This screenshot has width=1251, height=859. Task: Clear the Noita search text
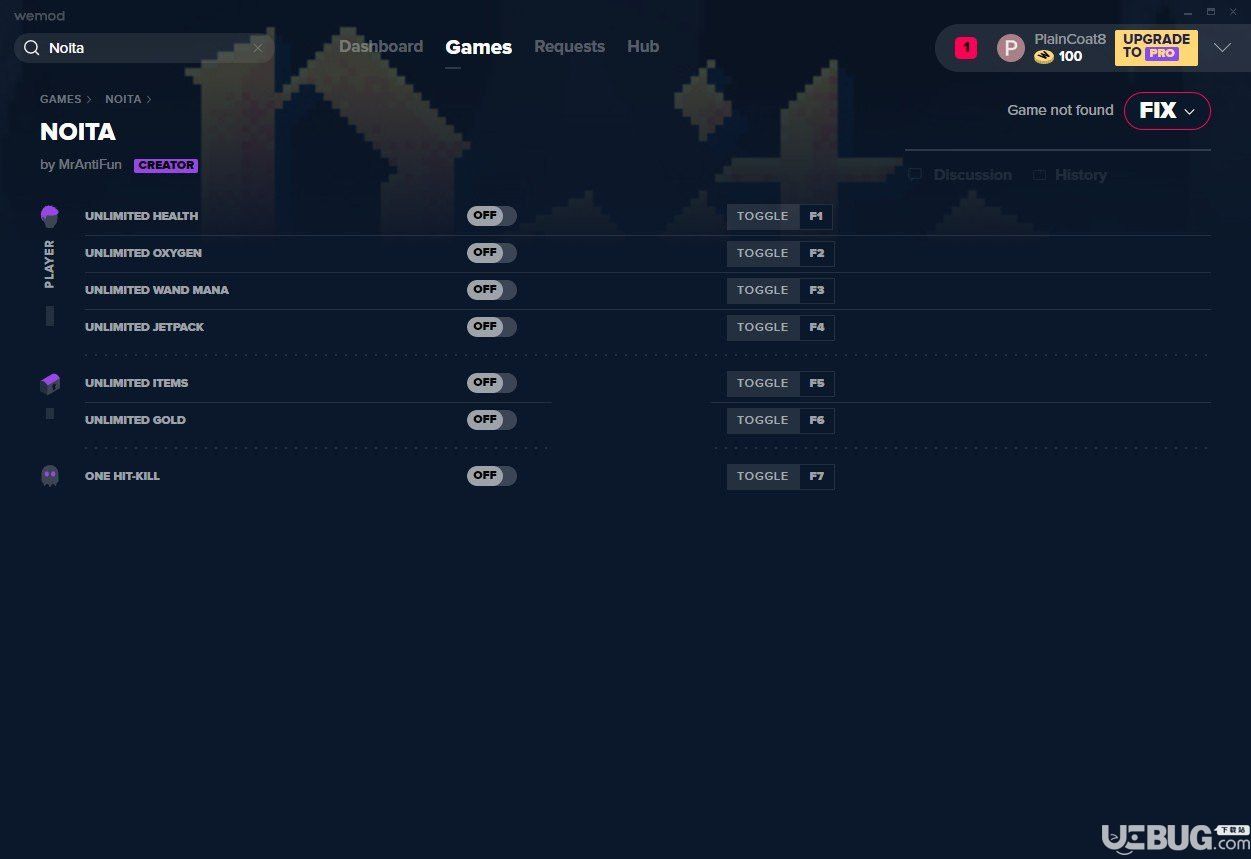pos(257,48)
